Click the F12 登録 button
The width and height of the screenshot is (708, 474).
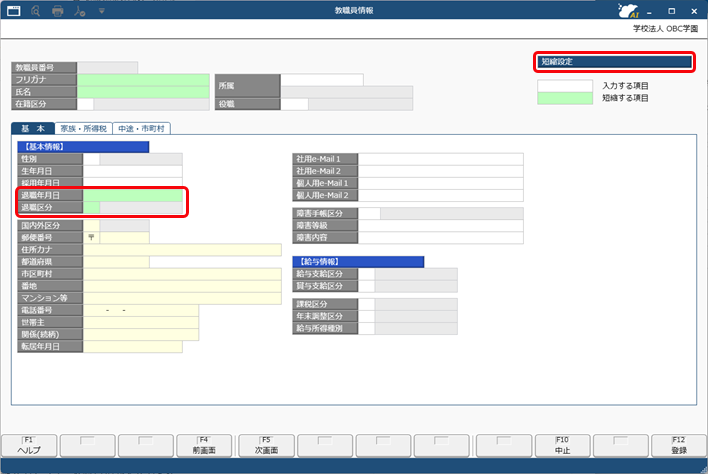[x=678, y=445]
